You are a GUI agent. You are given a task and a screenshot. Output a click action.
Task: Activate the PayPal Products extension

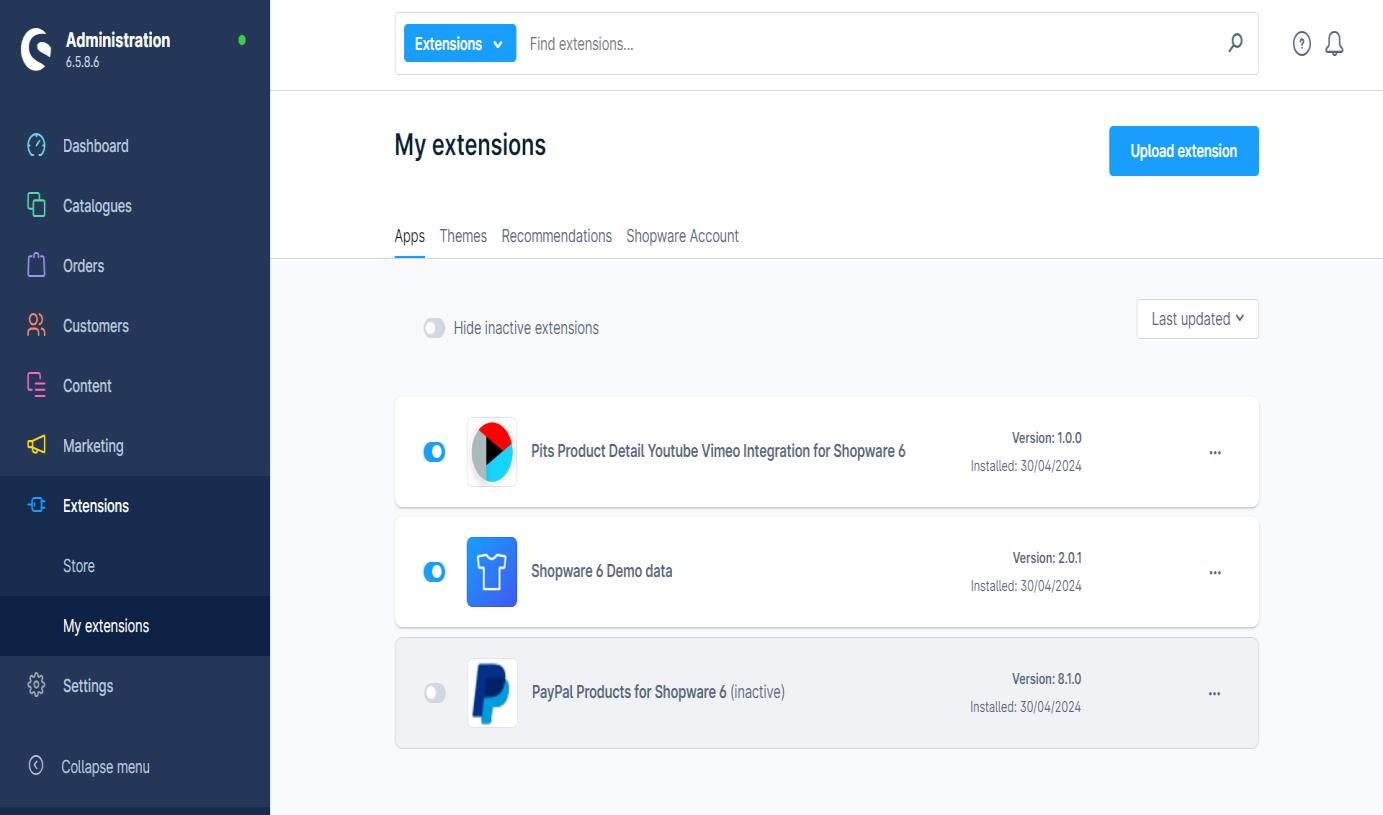tap(434, 693)
